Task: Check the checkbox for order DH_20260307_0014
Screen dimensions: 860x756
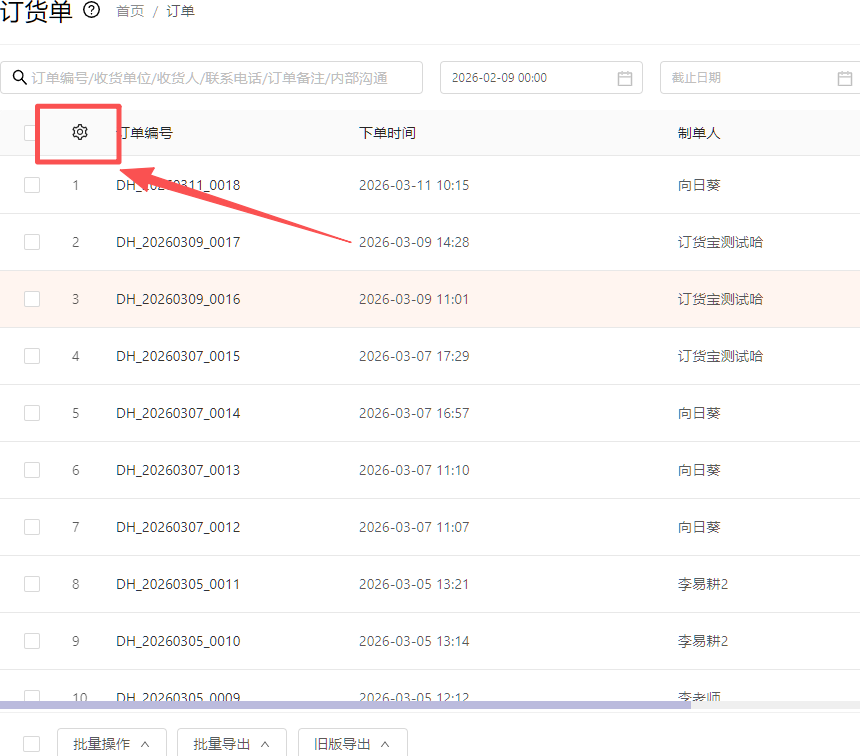Action: (x=32, y=413)
